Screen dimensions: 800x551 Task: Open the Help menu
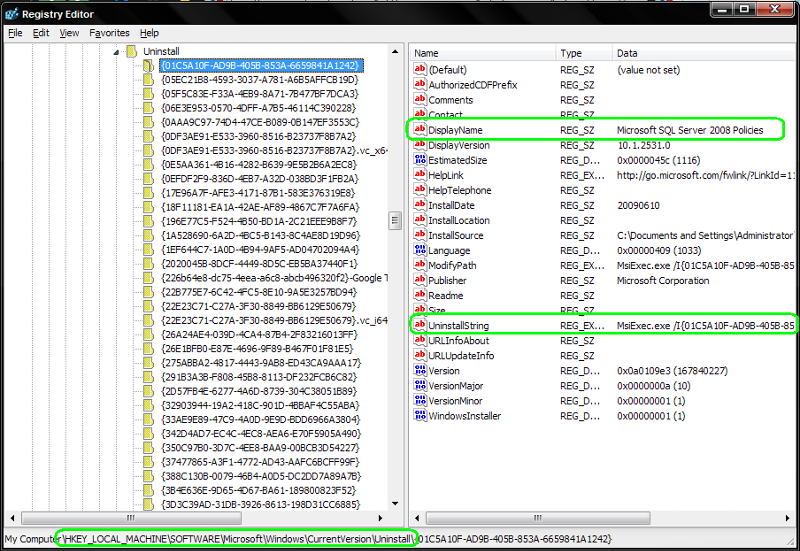tap(149, 33)
